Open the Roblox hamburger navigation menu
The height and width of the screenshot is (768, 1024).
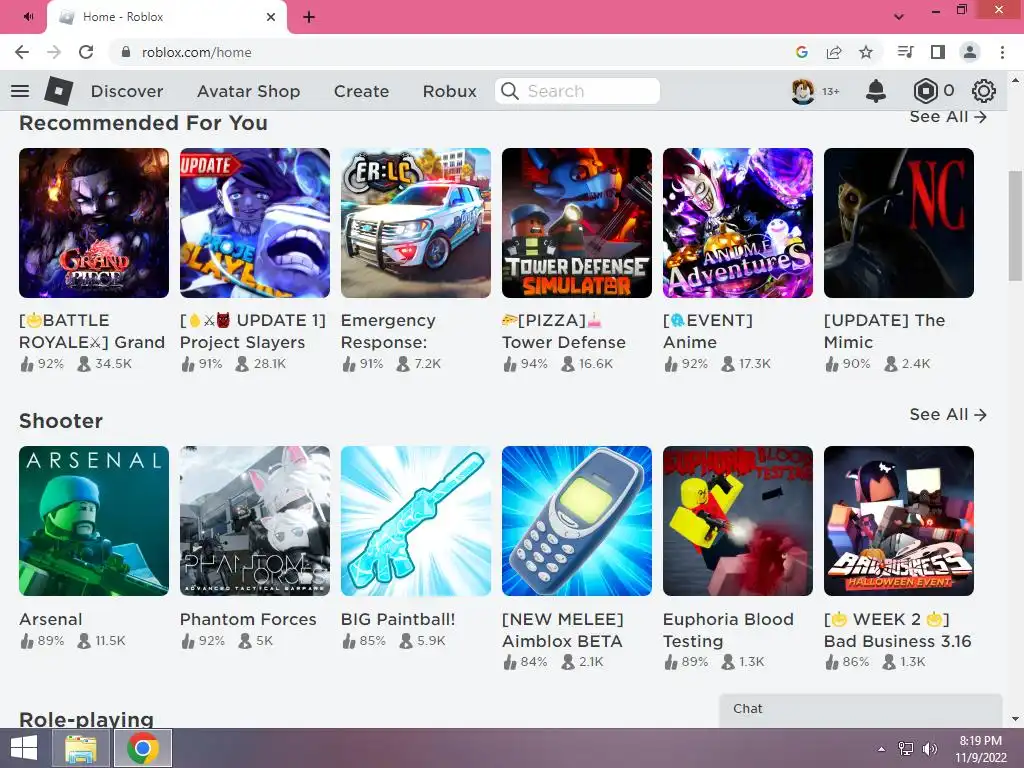[x=20, y=91]
